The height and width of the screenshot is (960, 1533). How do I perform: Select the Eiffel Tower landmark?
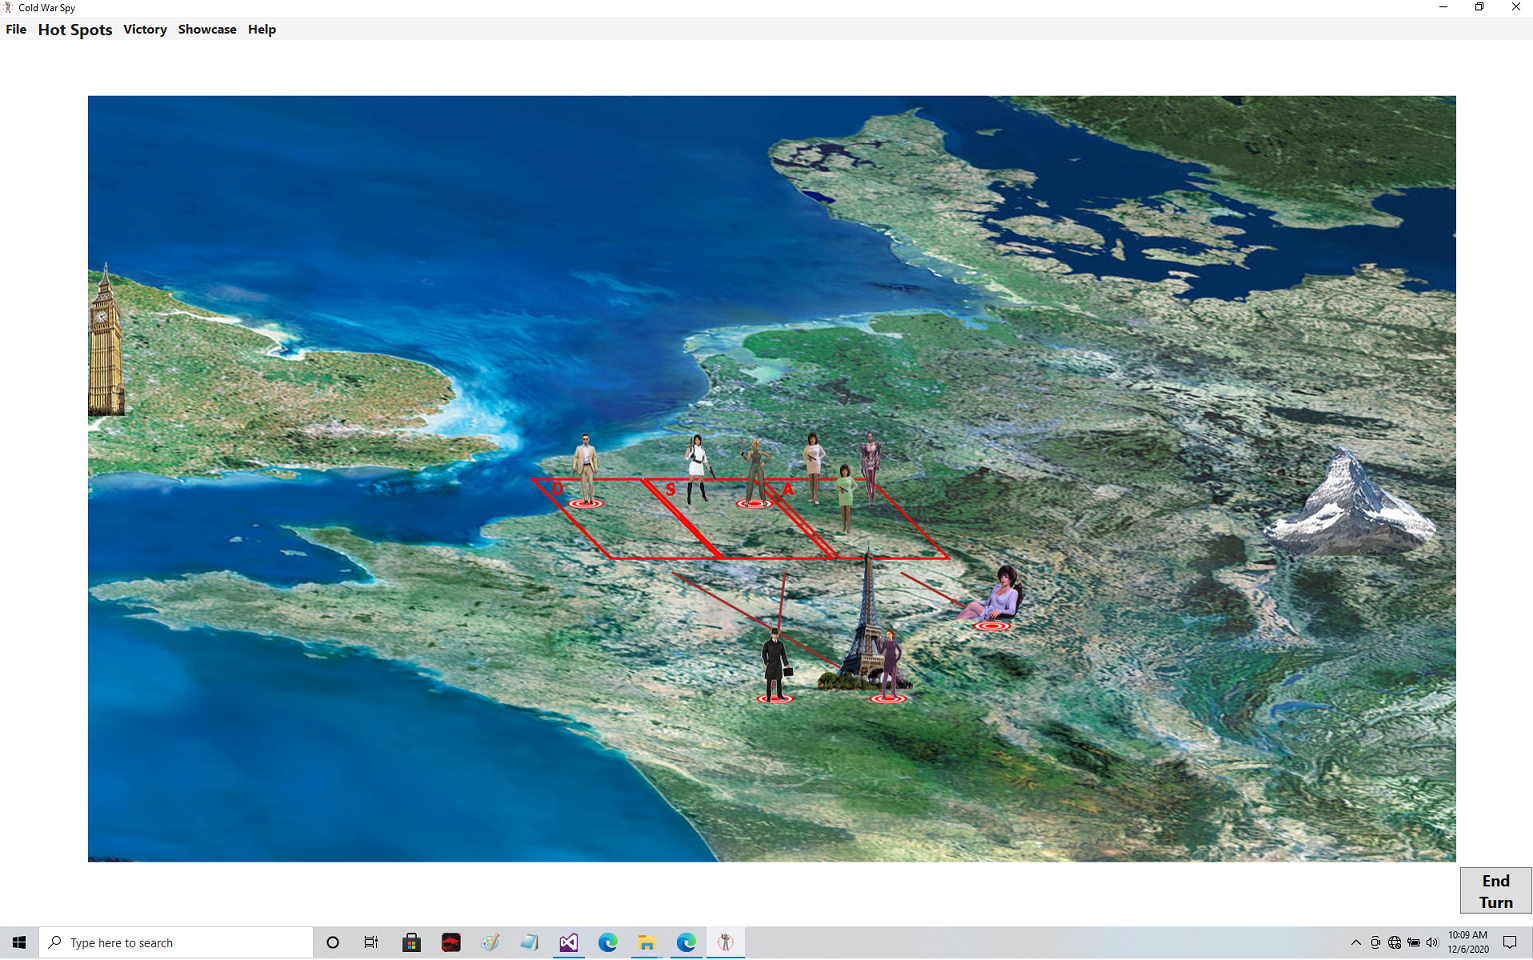tap(865, 620)
